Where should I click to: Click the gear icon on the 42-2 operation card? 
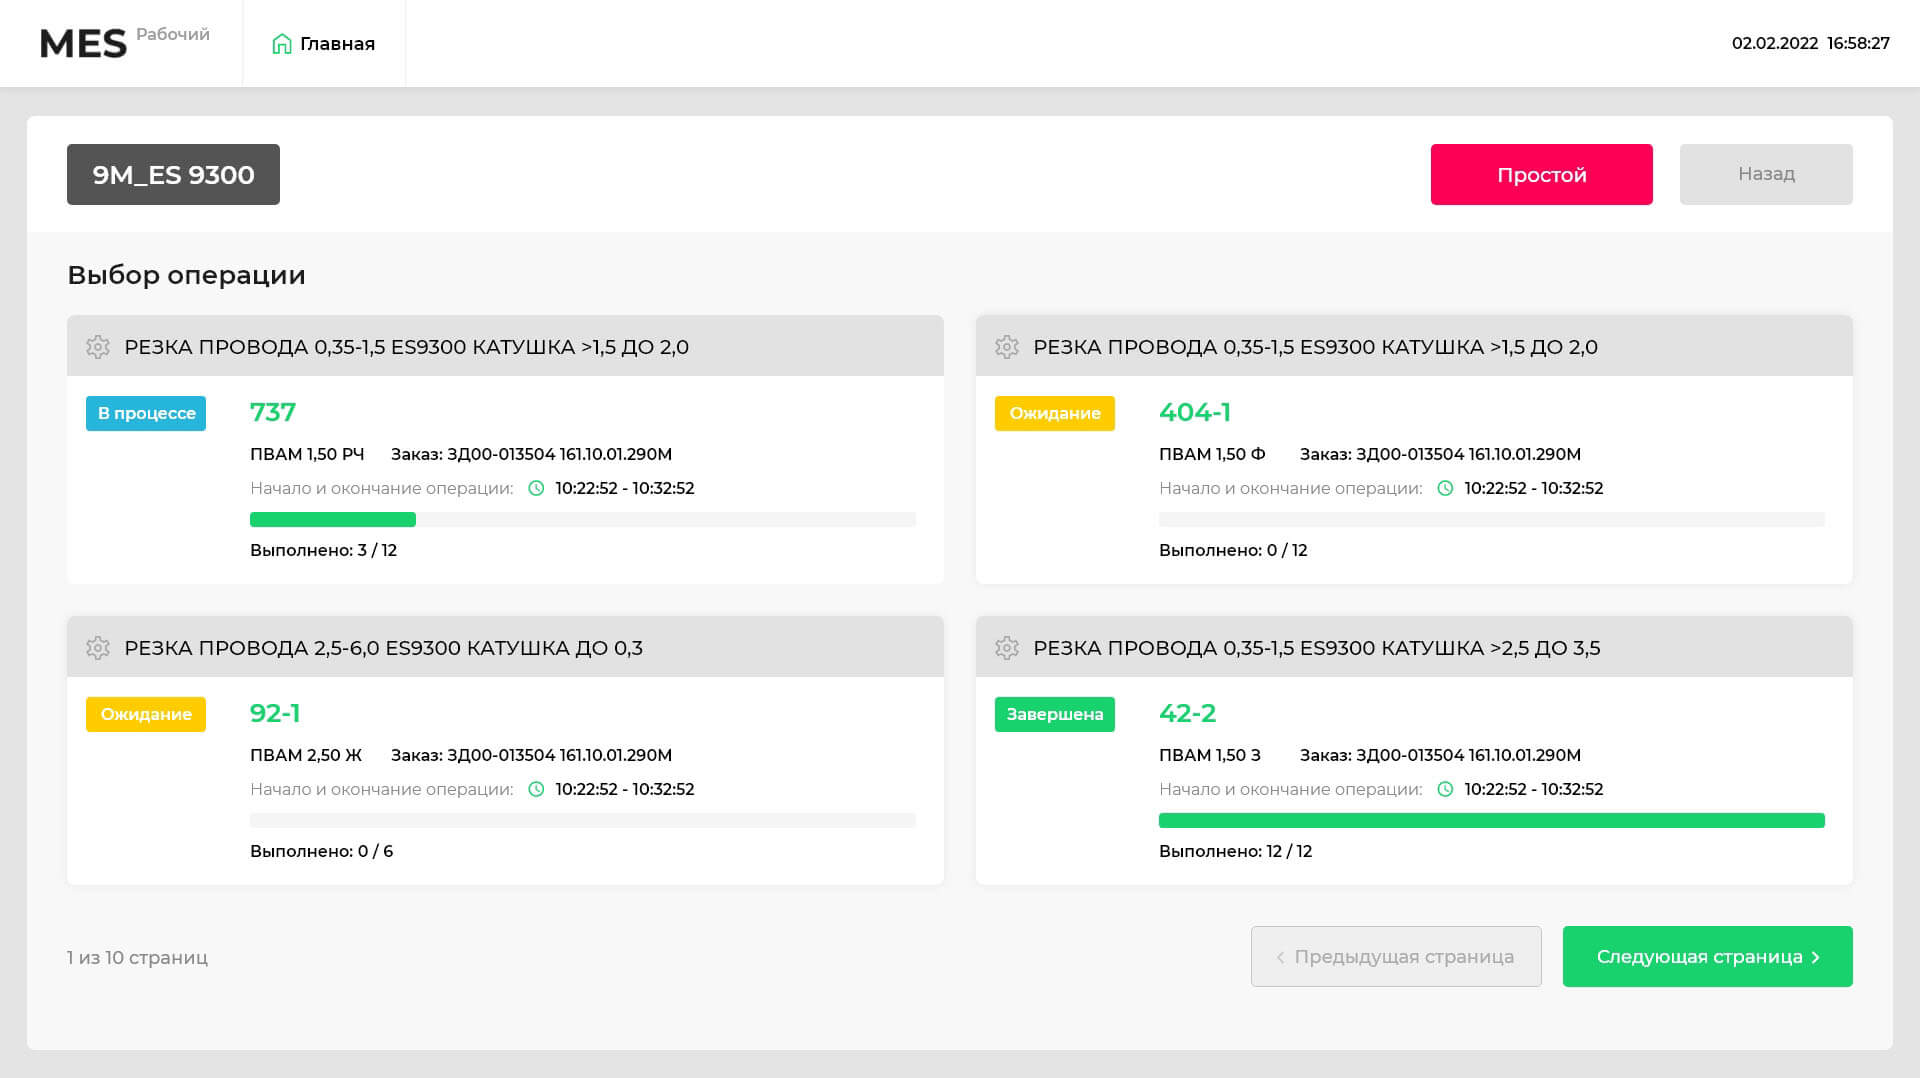click(x=1007, y=648)
